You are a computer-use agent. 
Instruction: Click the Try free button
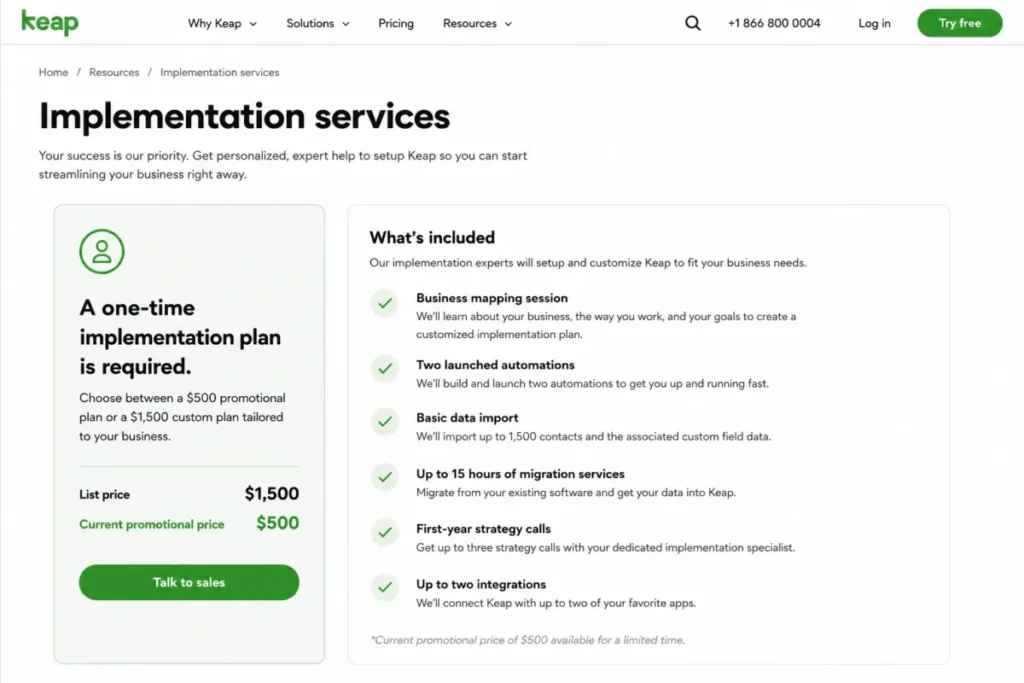pos(960,23)
